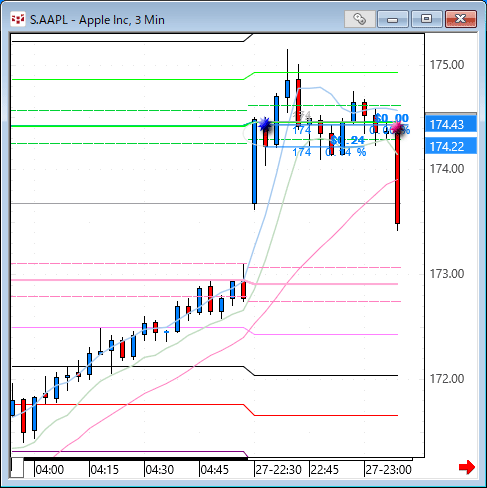Close the S.AAPL chart window

461,19
